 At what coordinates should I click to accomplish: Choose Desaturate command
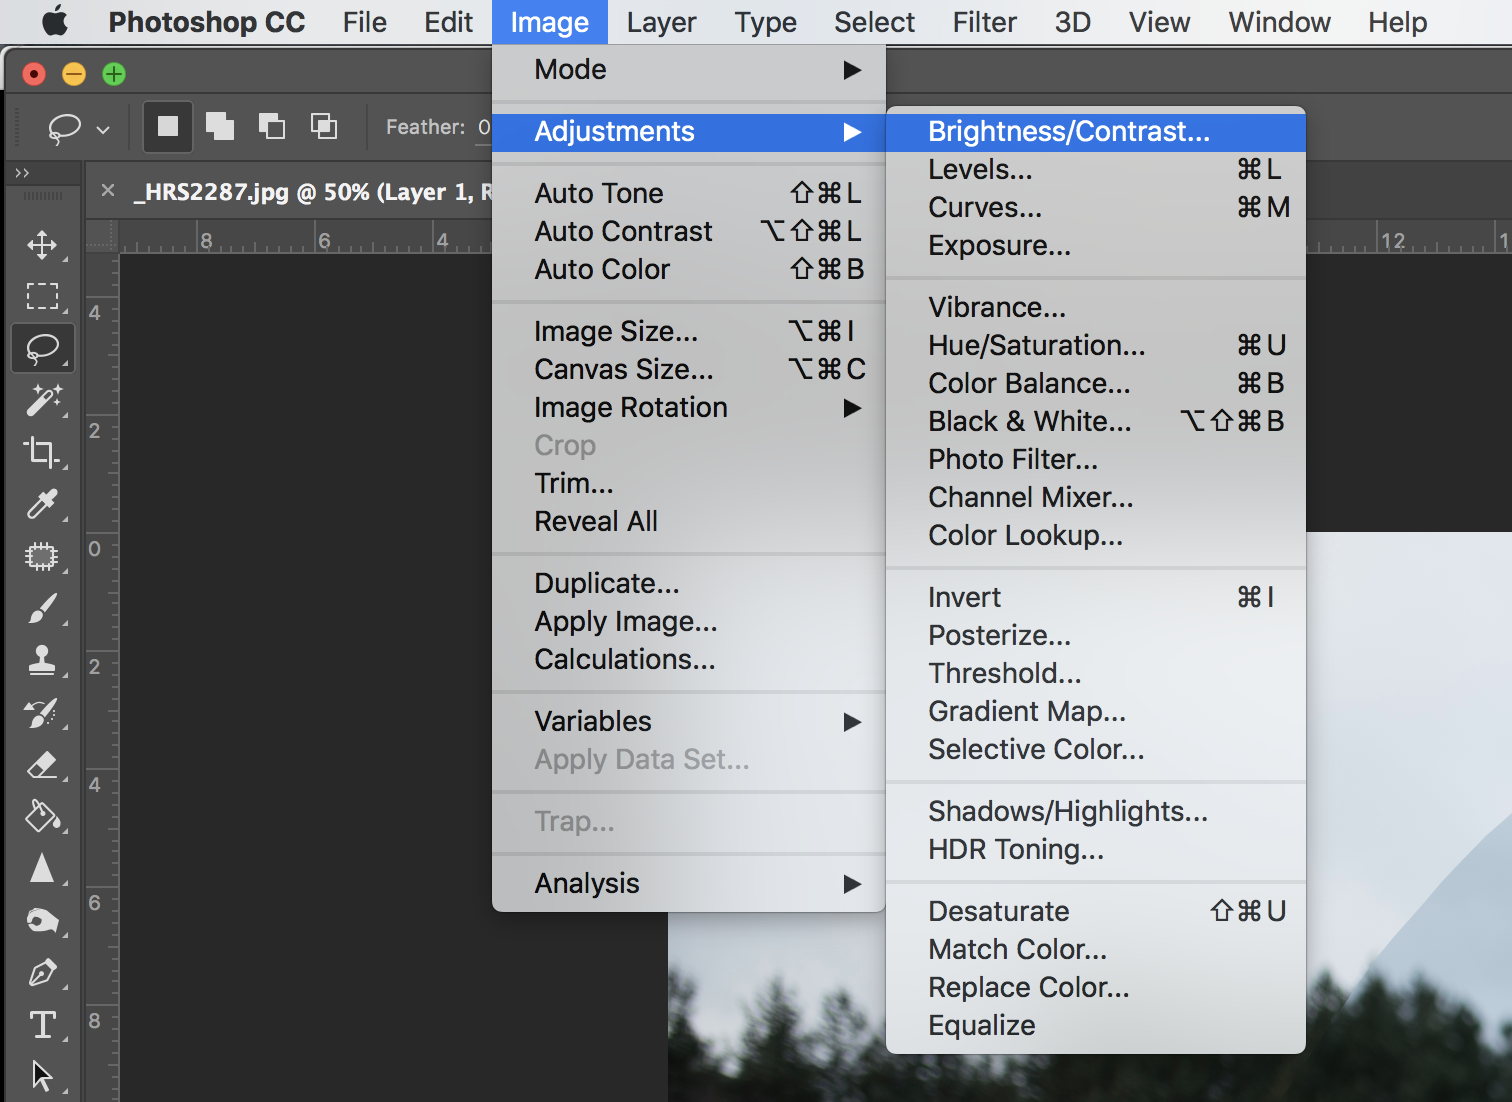[x=1096, y=912]
